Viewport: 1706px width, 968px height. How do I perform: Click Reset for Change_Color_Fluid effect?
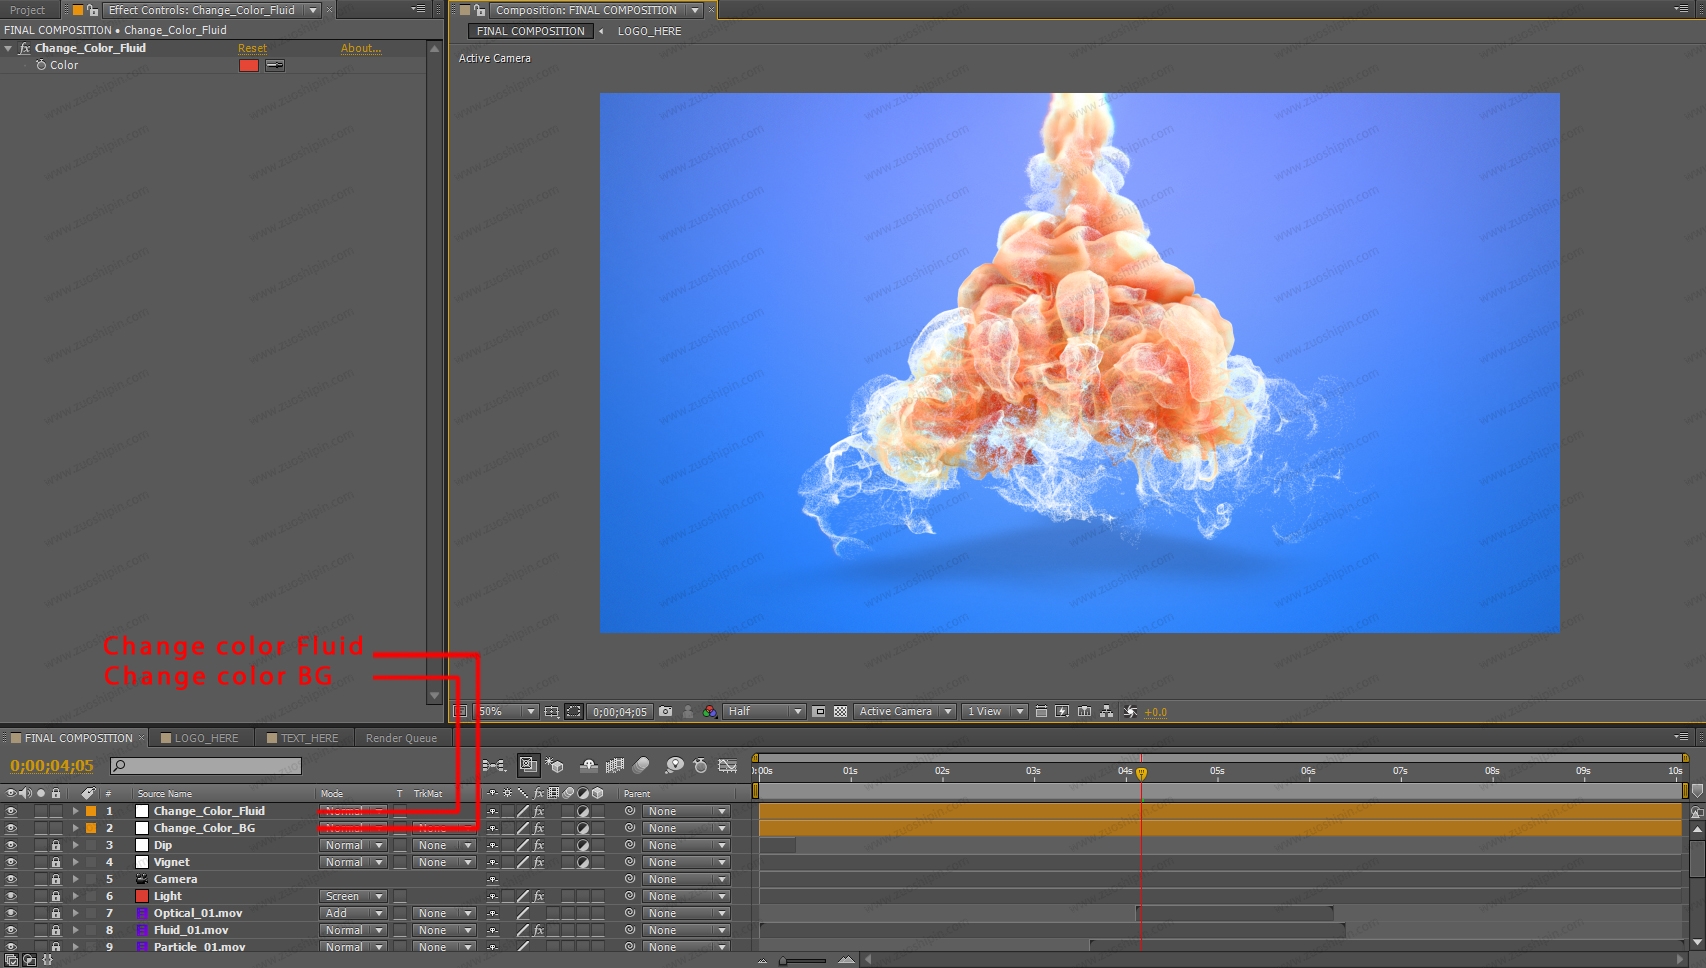pos(252,48)
